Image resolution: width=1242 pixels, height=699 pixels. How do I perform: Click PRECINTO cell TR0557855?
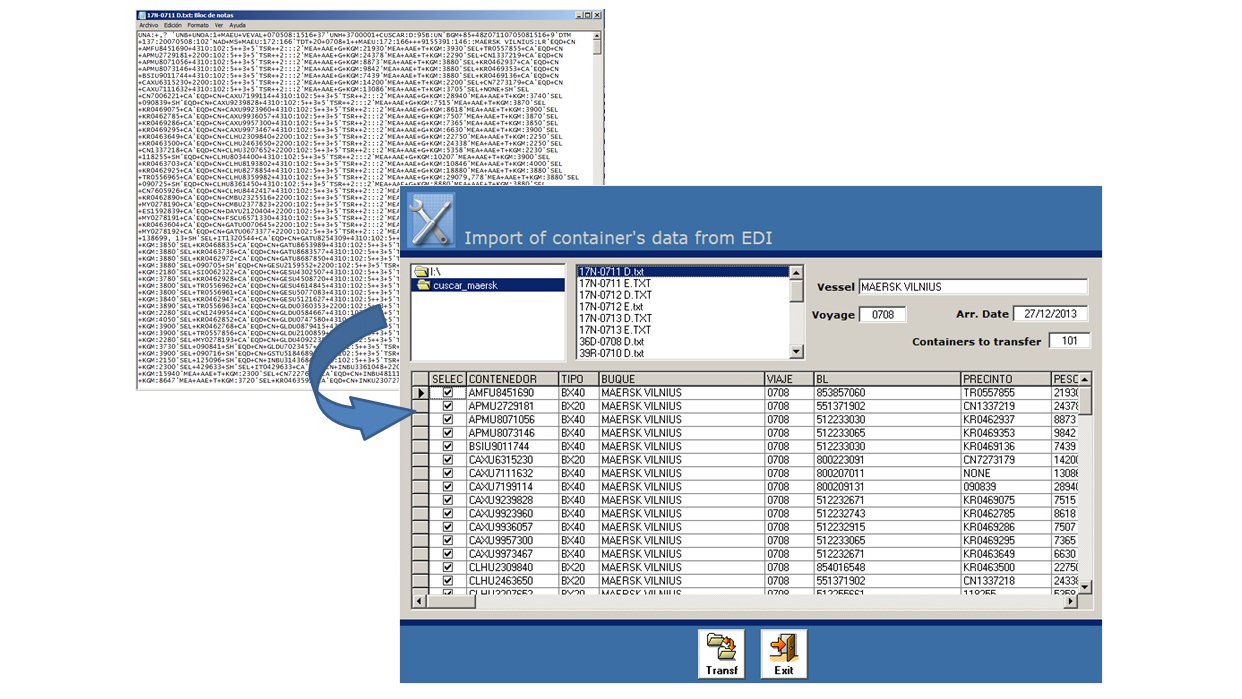(x=1005, y=393)
